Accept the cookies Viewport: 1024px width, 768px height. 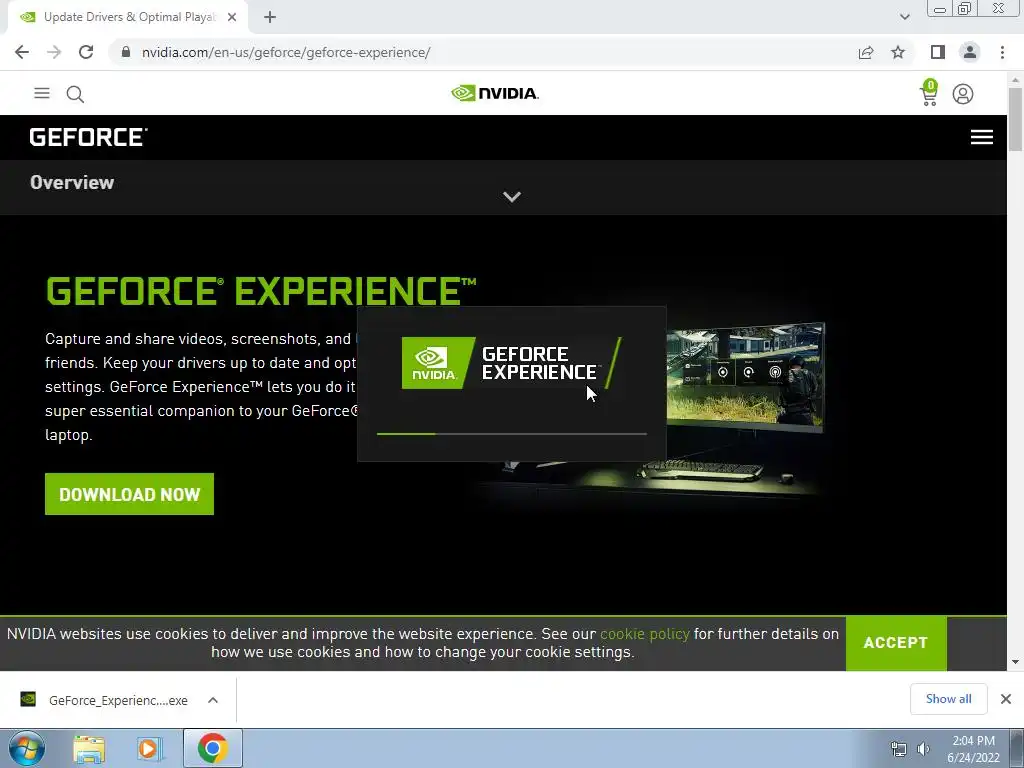click(896, 643)
